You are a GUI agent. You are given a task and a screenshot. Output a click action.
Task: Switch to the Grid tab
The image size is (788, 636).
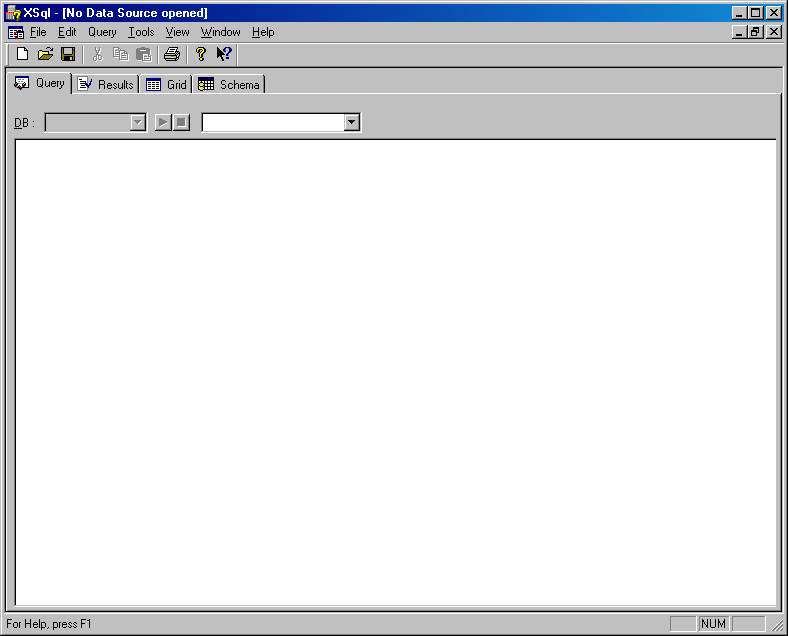click(x=166, y=84)
